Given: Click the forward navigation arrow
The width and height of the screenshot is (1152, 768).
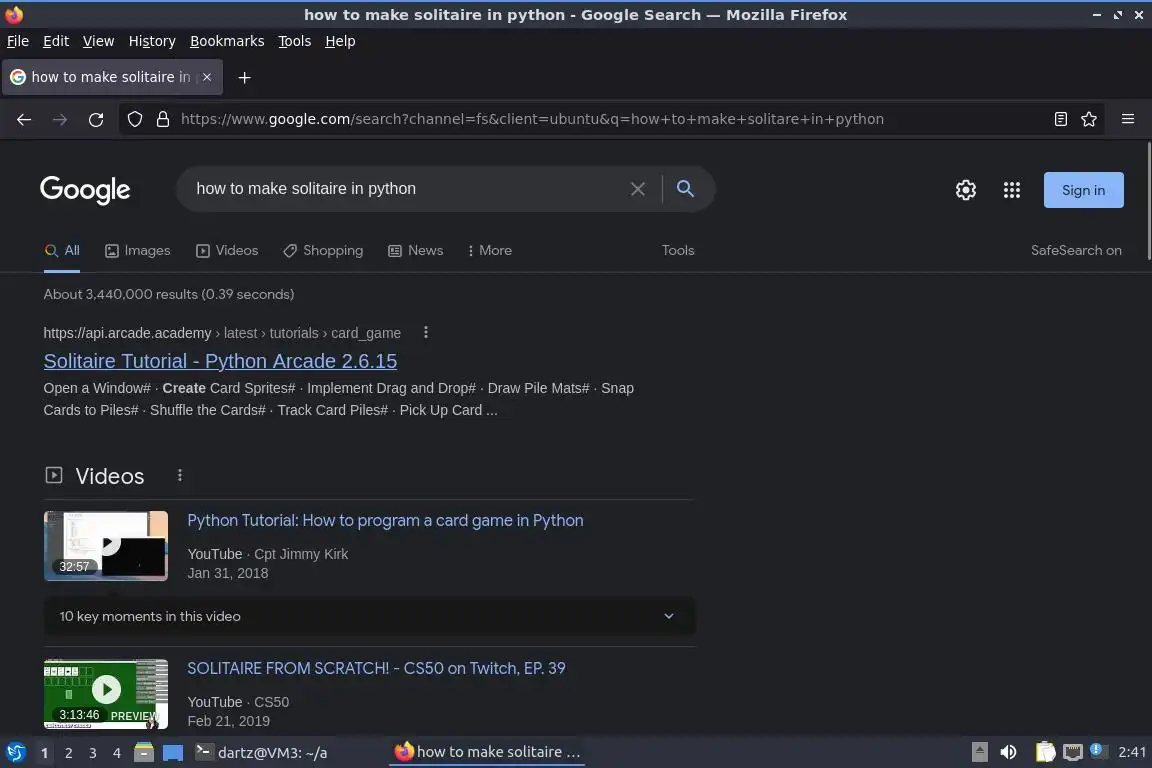Looking at the screenshot, I should click(x=60, y=119).
